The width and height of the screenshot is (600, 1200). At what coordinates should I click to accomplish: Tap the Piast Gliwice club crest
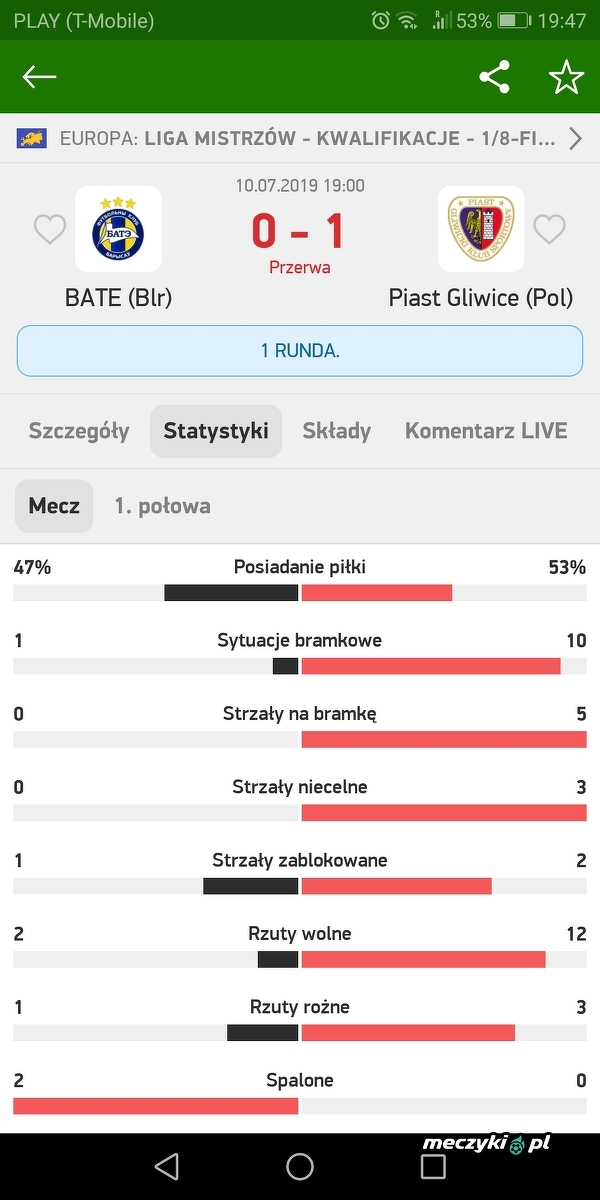(x=481, y=229)
